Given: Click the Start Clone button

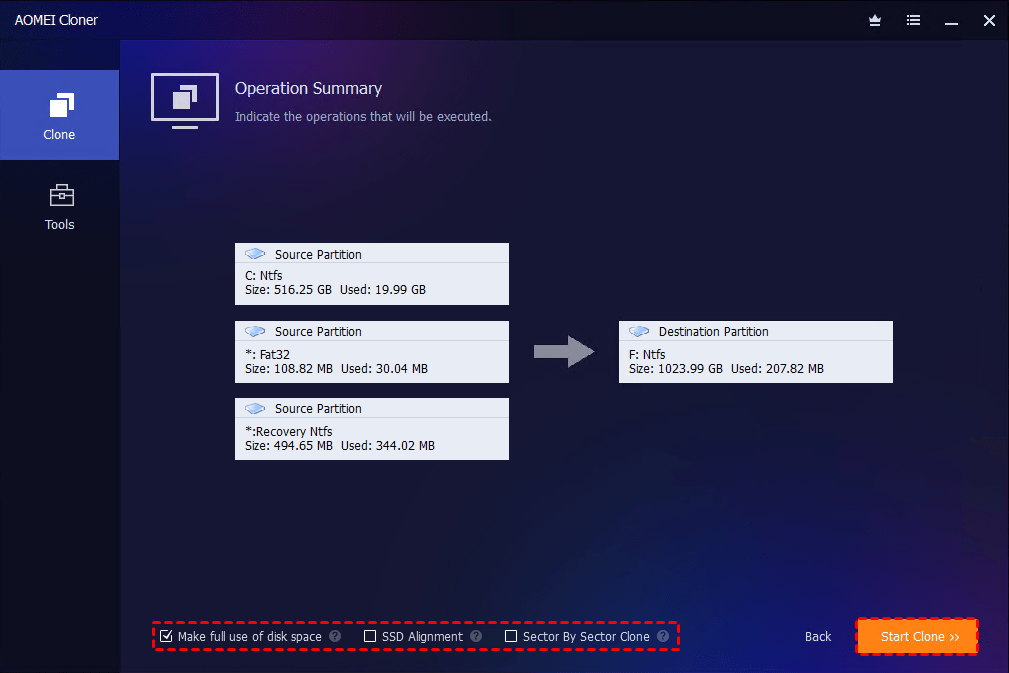Looking at the screenshot, I should 918,636.
